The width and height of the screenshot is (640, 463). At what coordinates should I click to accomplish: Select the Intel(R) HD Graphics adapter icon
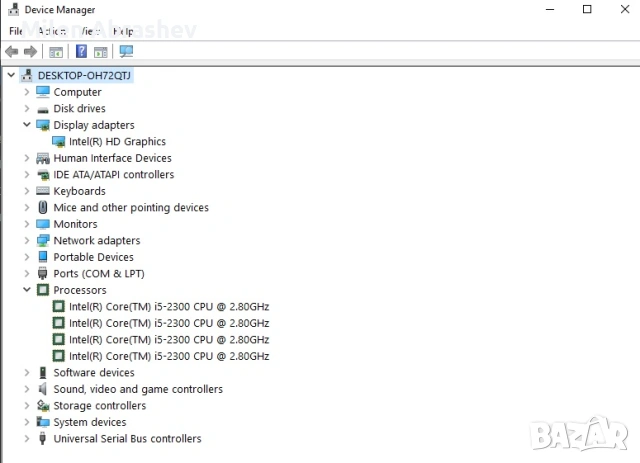click(x=59, y=142)
